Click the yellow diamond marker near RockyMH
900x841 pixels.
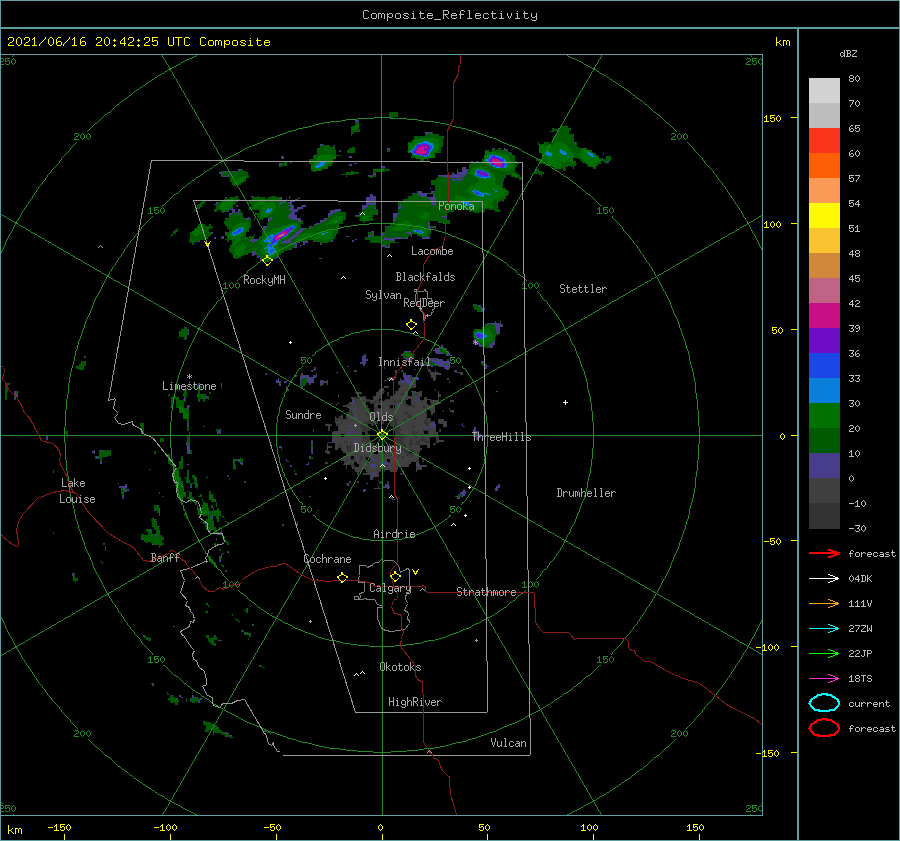267,261
